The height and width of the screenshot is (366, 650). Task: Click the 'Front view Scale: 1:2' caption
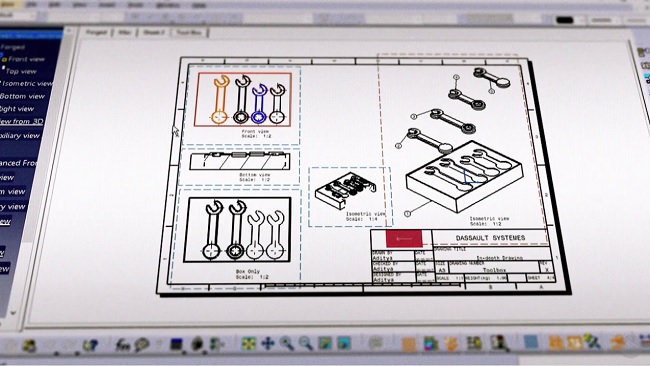coord(255,133)
